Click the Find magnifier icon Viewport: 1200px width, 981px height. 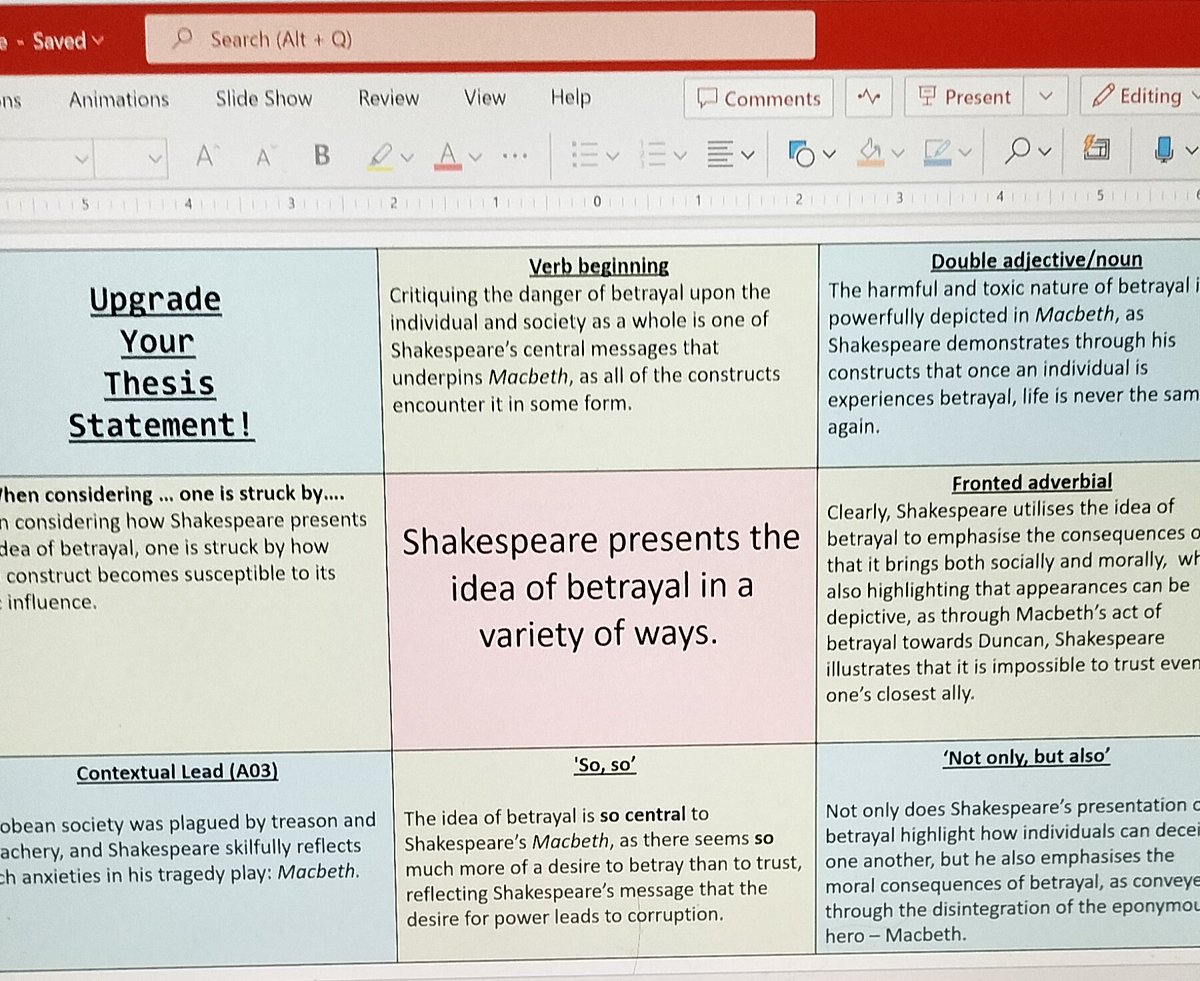1018,151
